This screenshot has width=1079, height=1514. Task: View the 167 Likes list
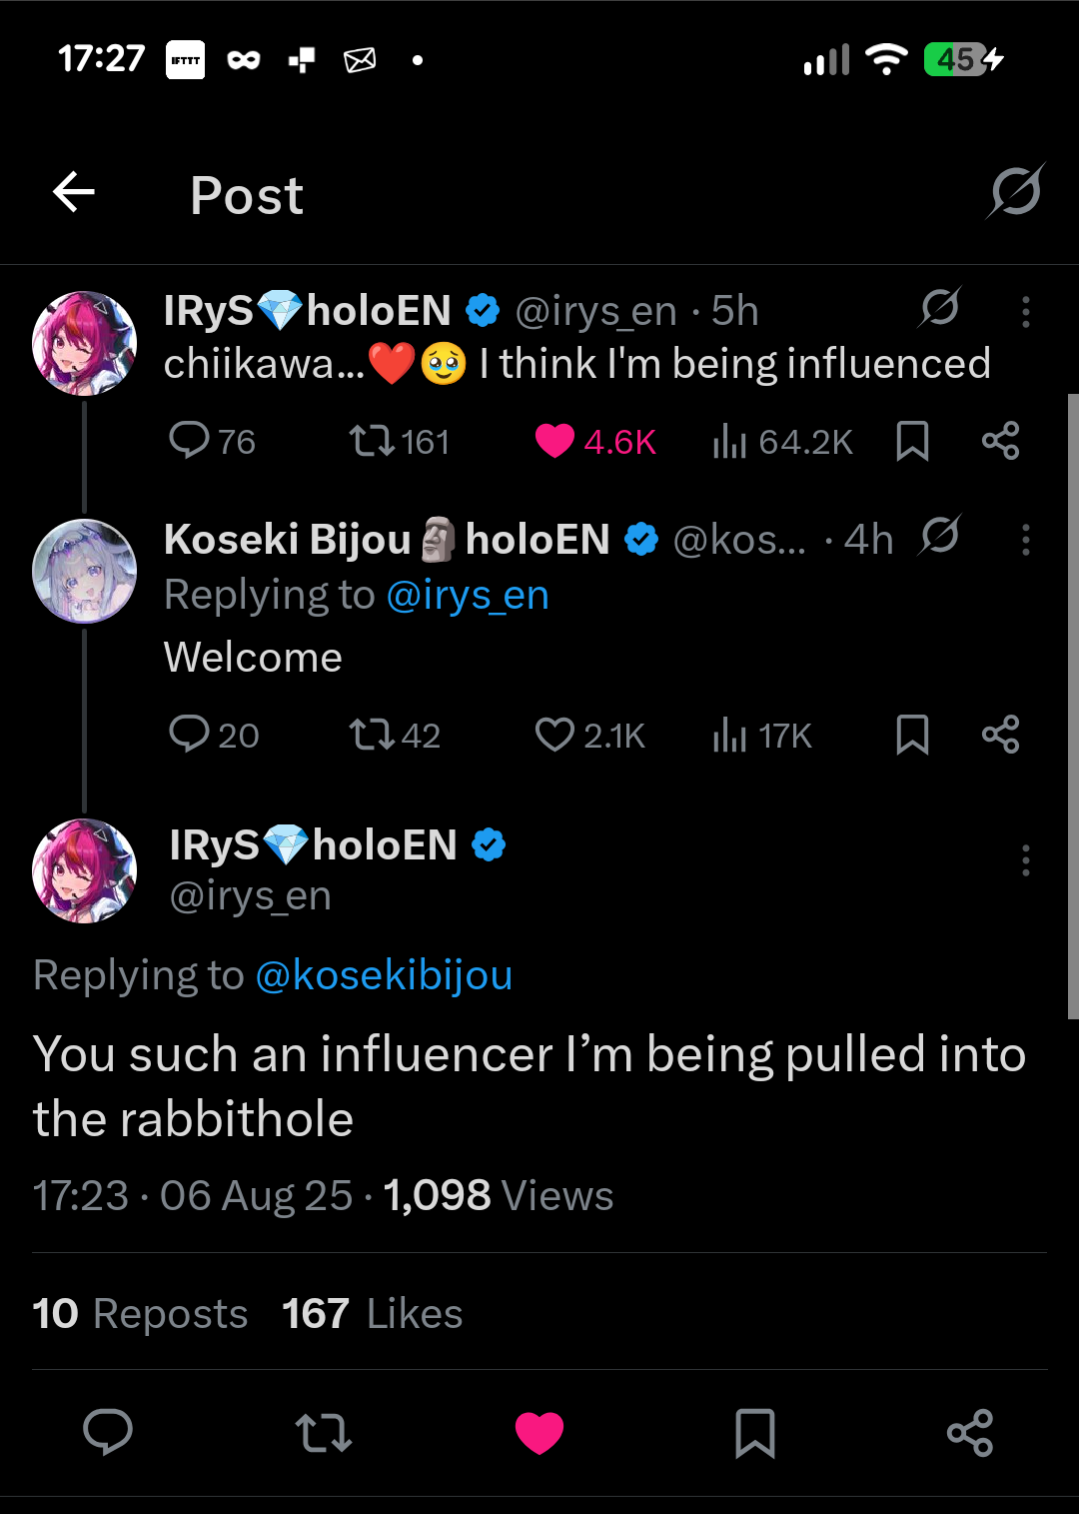[372, 1314]
